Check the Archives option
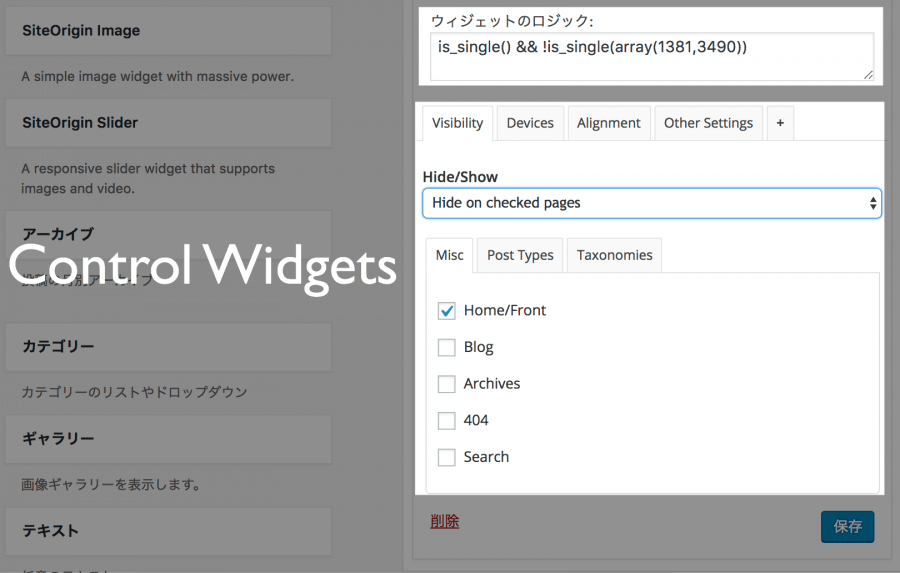 pyautogui.click(x=447, y=384)
